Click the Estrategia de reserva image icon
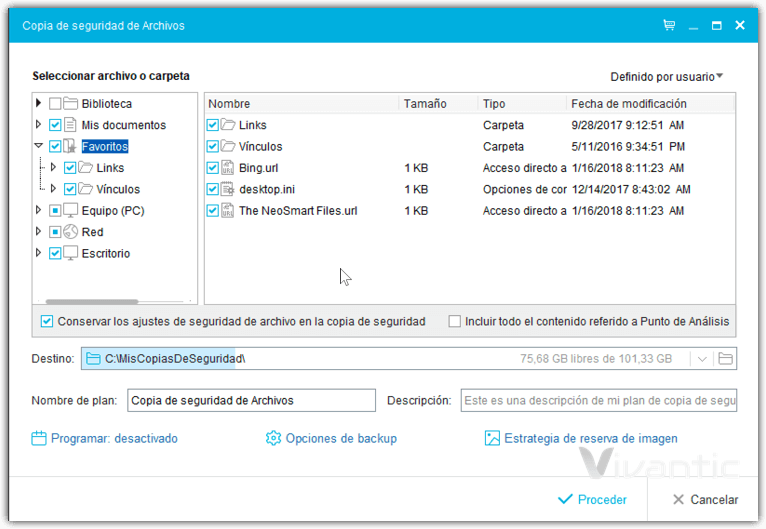This screenshot has width=766, height=529. pyautogui.click(x=492, y=438)
